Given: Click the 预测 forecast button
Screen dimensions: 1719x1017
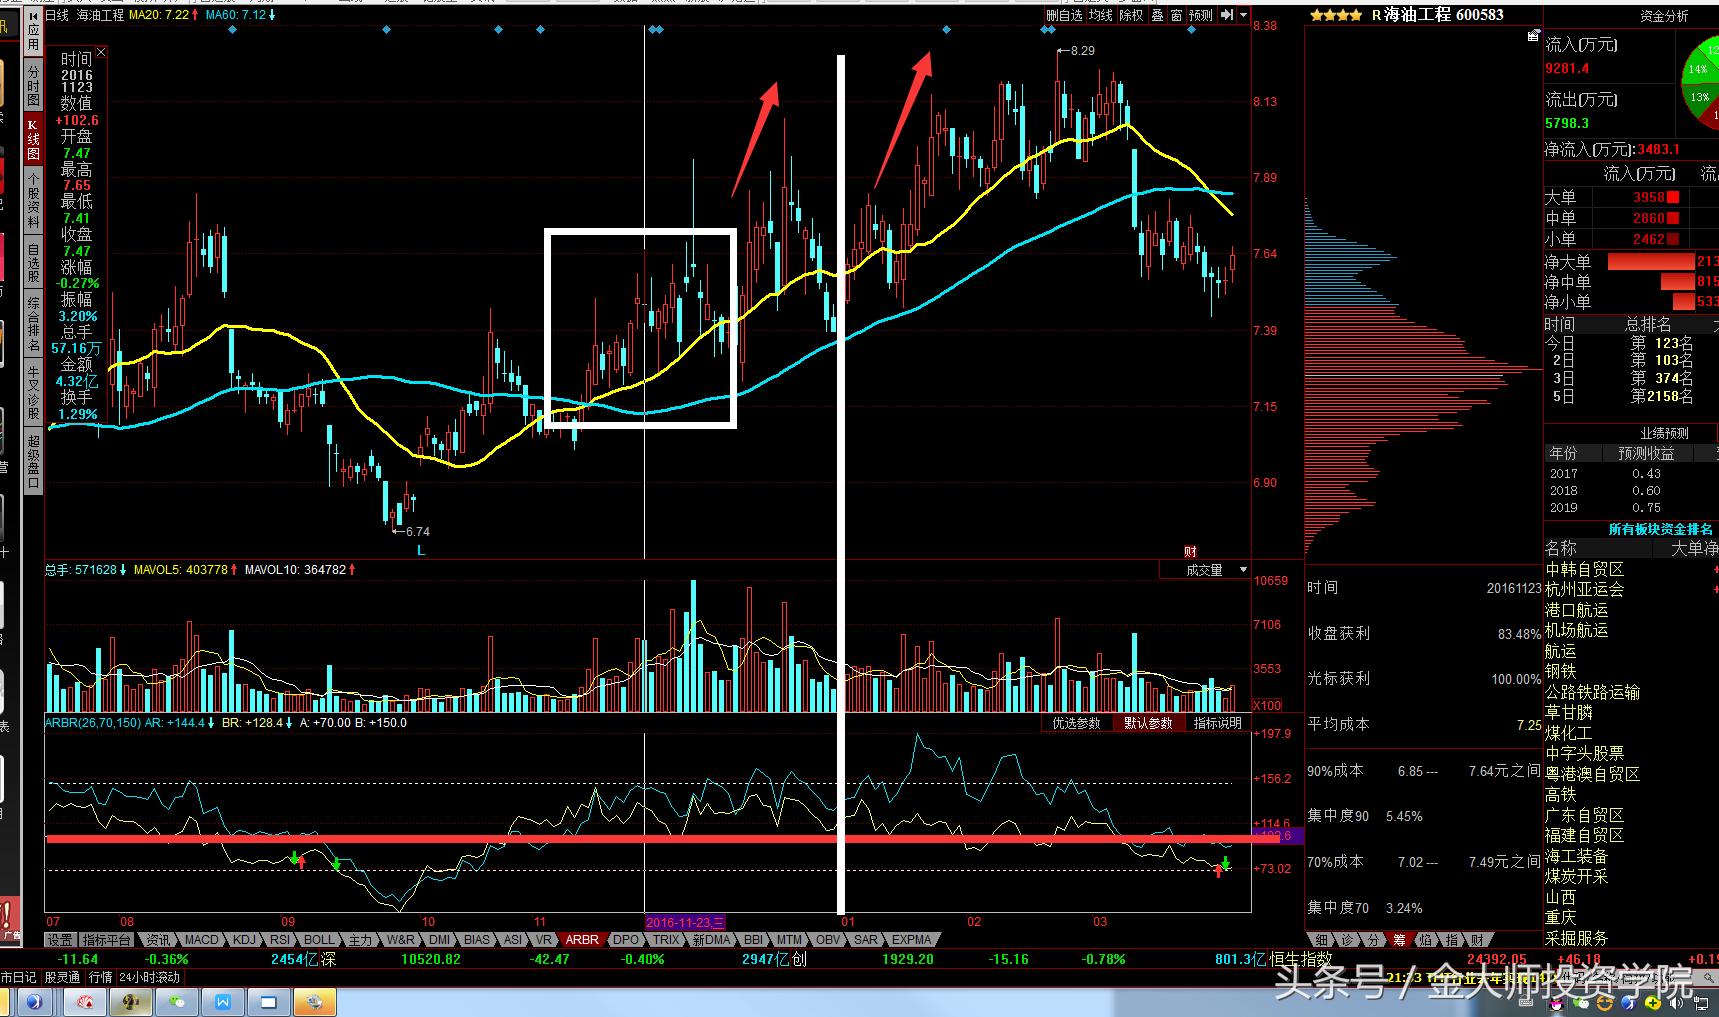Looking at the screenshot, I should click(x=1200, y=15).
